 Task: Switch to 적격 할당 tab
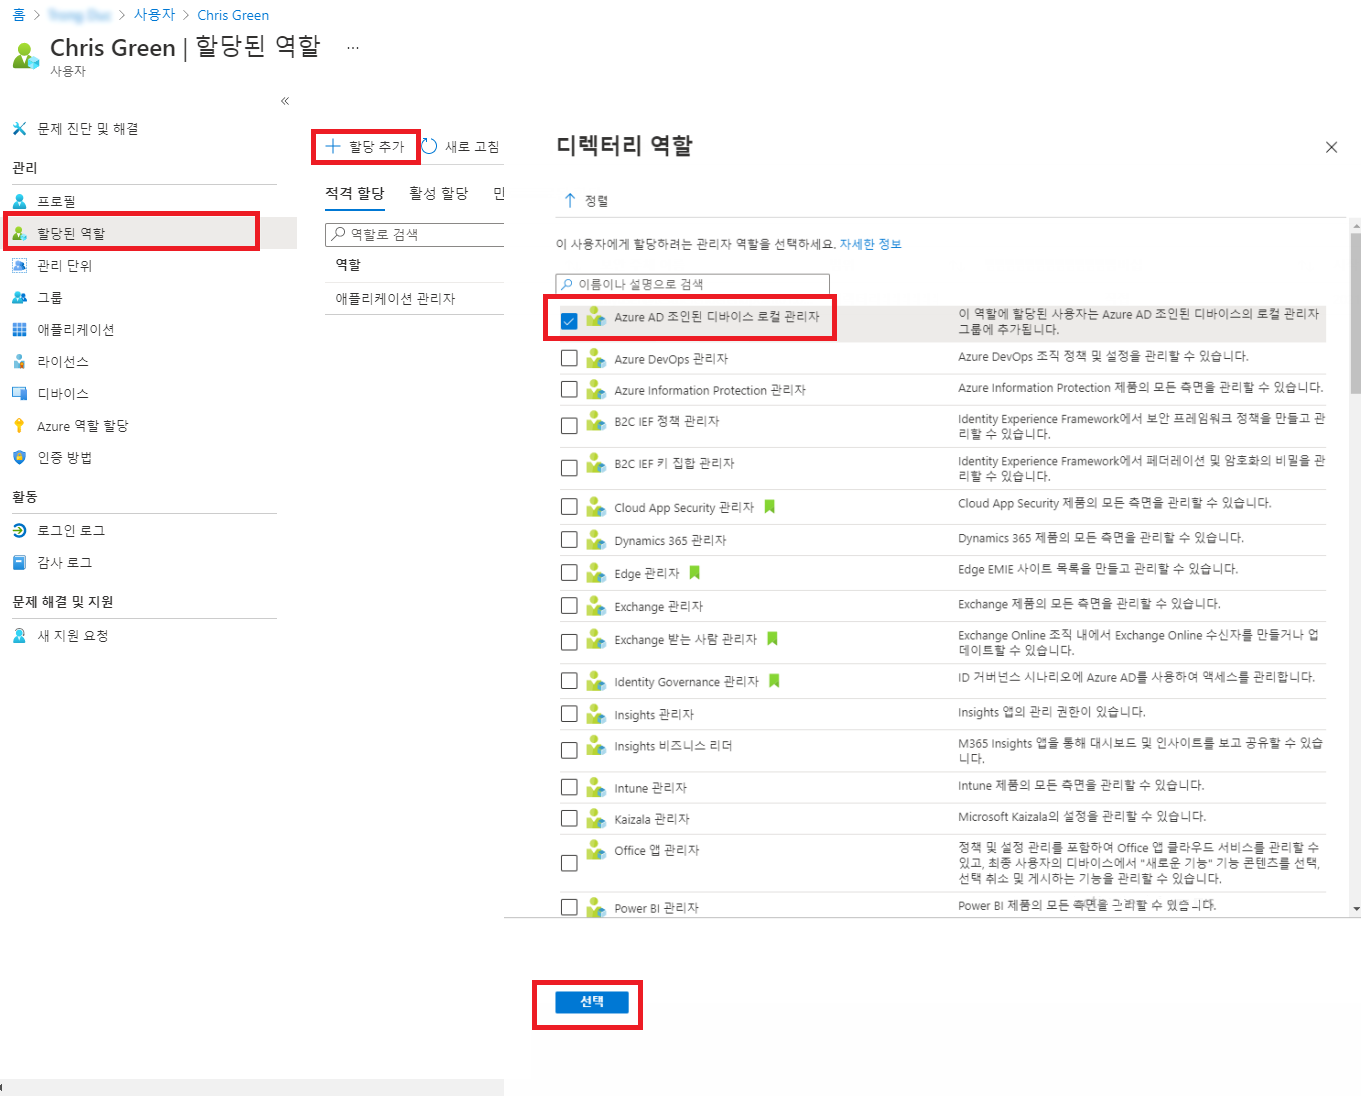tap(355, 193)
